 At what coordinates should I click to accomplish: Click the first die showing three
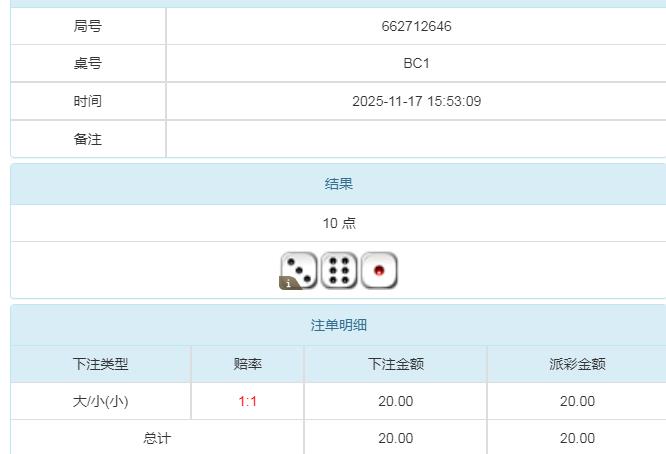(x=298, y=271)
